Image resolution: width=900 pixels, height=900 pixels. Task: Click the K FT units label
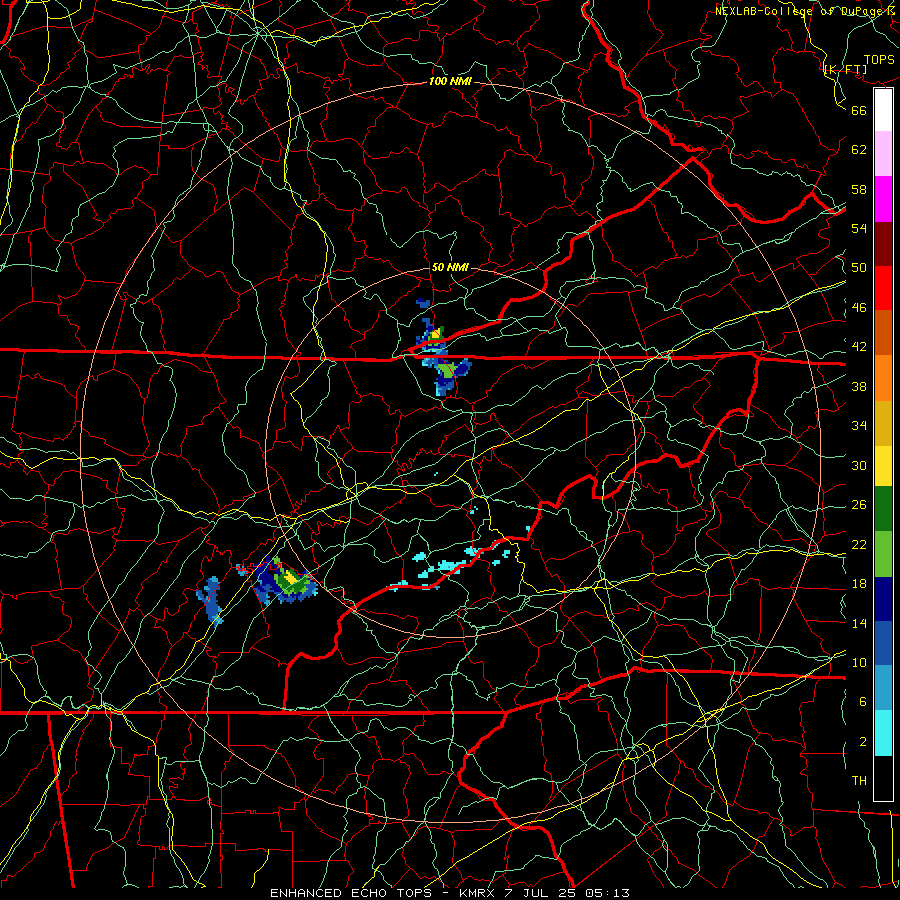pos(845,70)
